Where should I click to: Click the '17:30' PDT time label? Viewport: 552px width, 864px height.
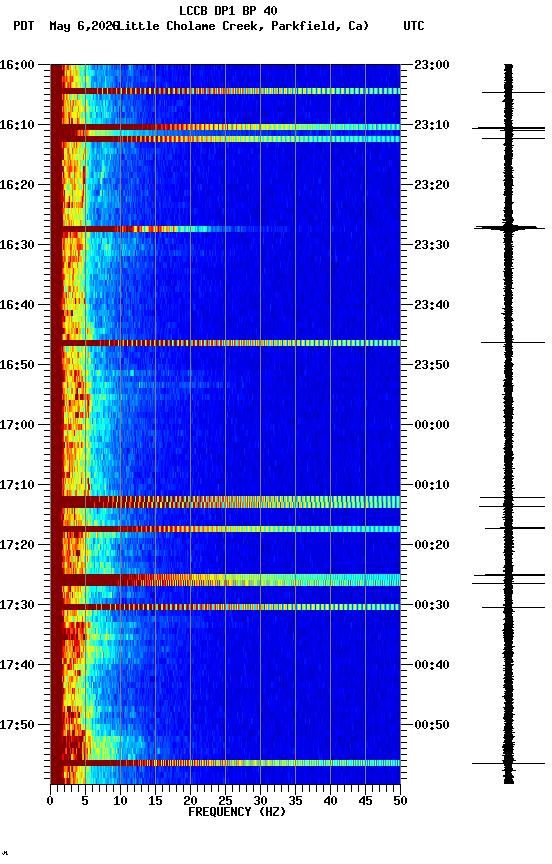click(x=17, y=605)
